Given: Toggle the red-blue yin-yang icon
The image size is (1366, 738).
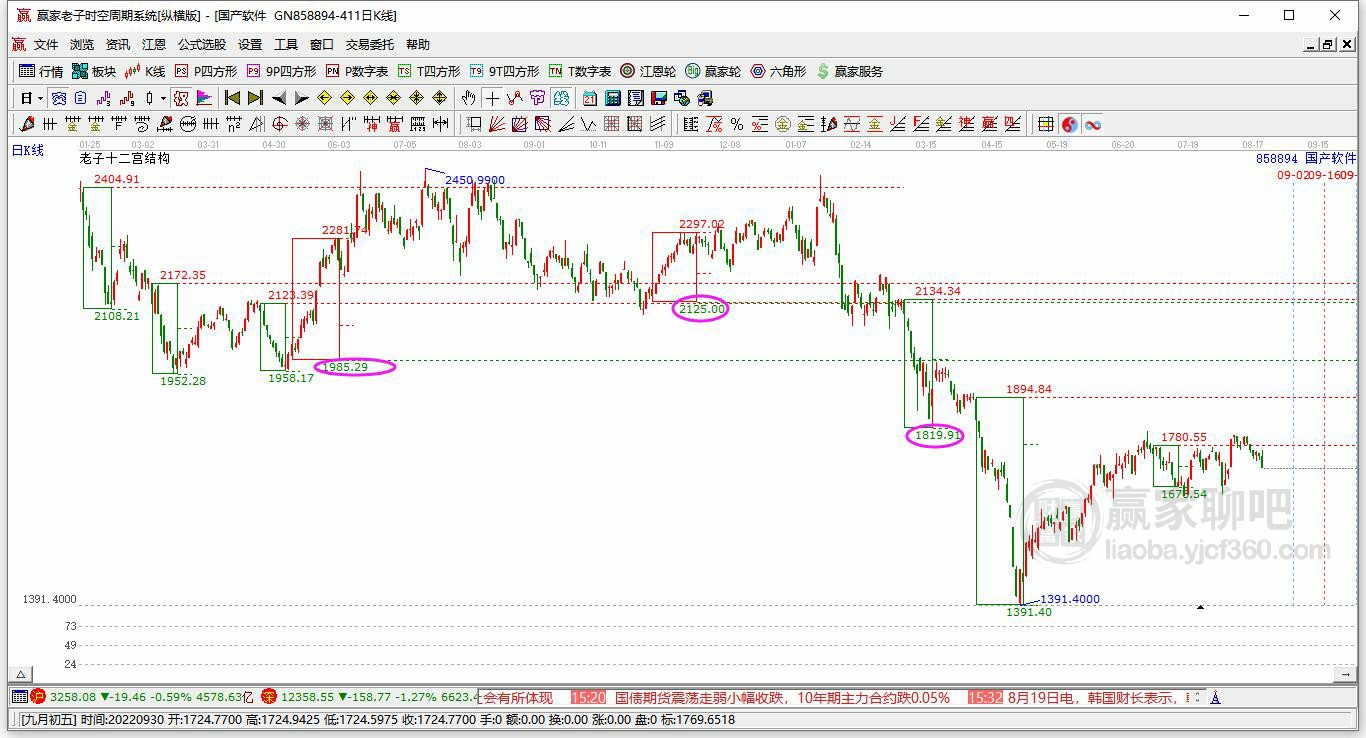Looking at the screenshot, I should [1069, 124].
